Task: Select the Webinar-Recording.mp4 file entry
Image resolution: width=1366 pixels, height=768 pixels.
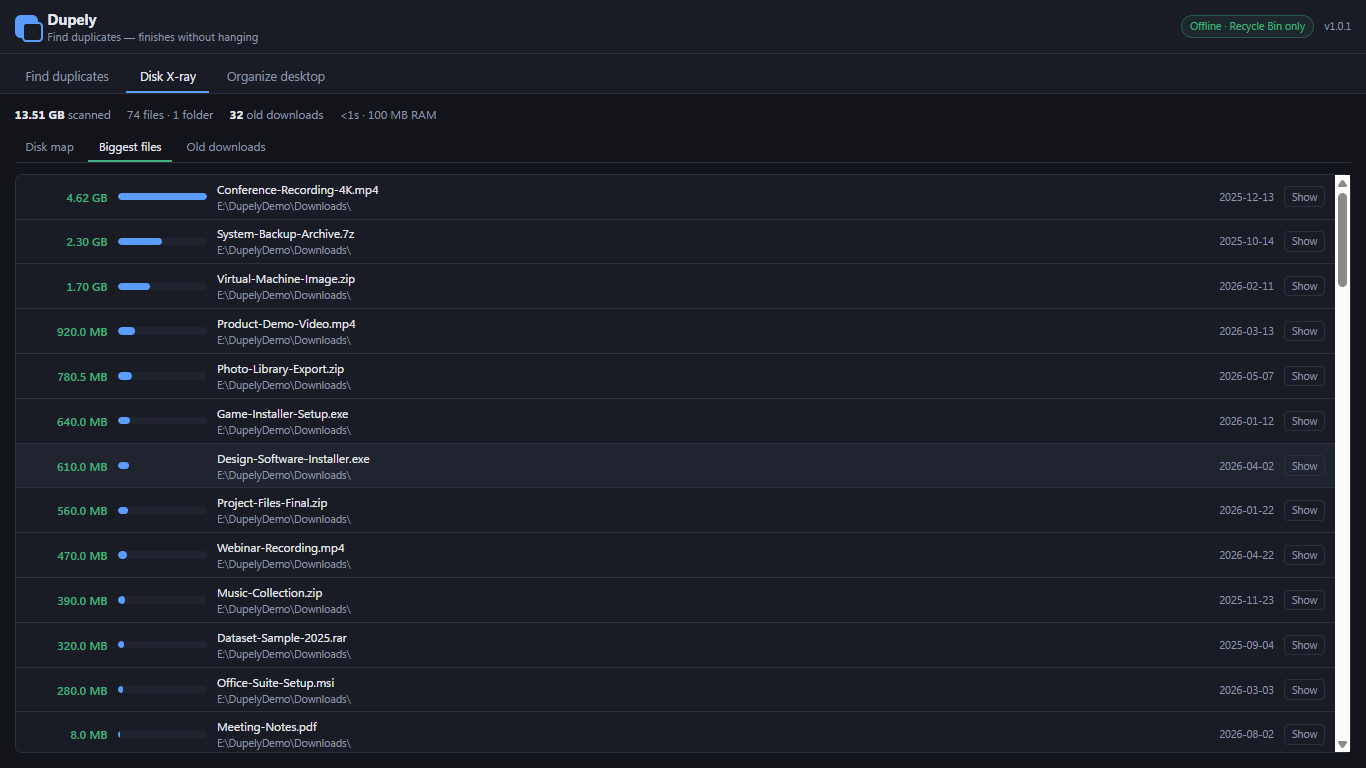Action: click(675, 555)
